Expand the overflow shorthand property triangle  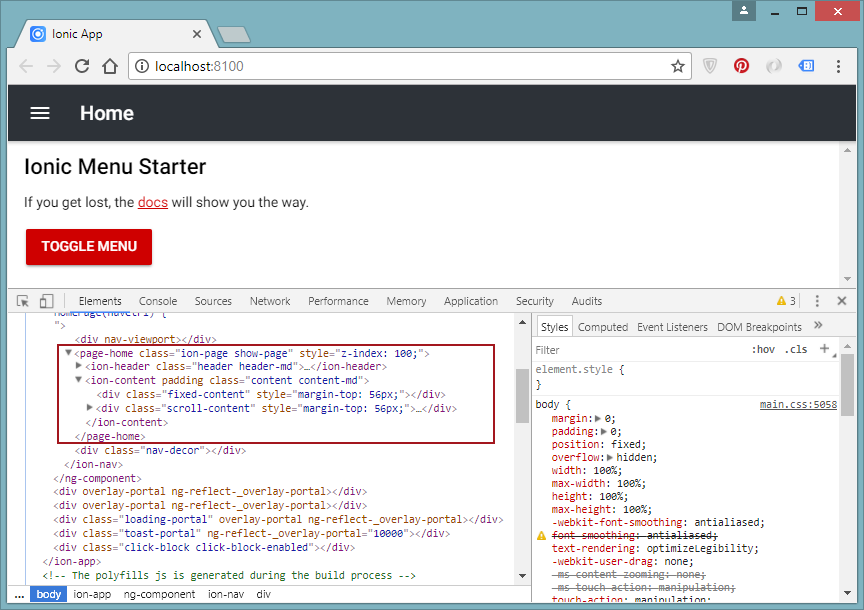coord(610,457)
